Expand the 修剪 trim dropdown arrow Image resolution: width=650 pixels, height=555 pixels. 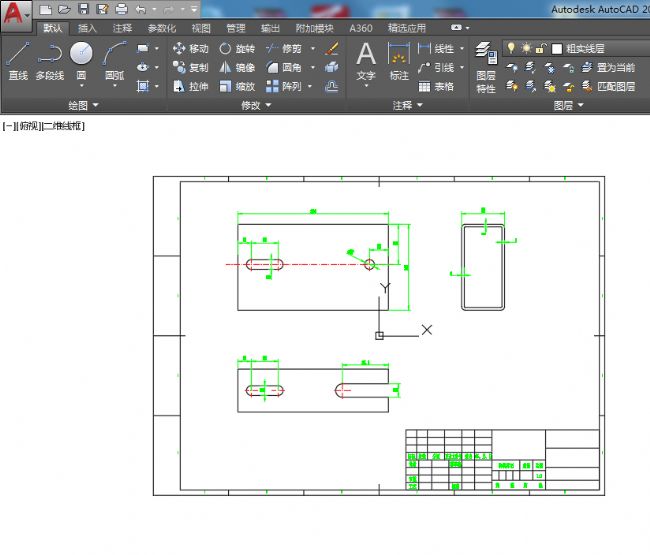tap(313, 48)
